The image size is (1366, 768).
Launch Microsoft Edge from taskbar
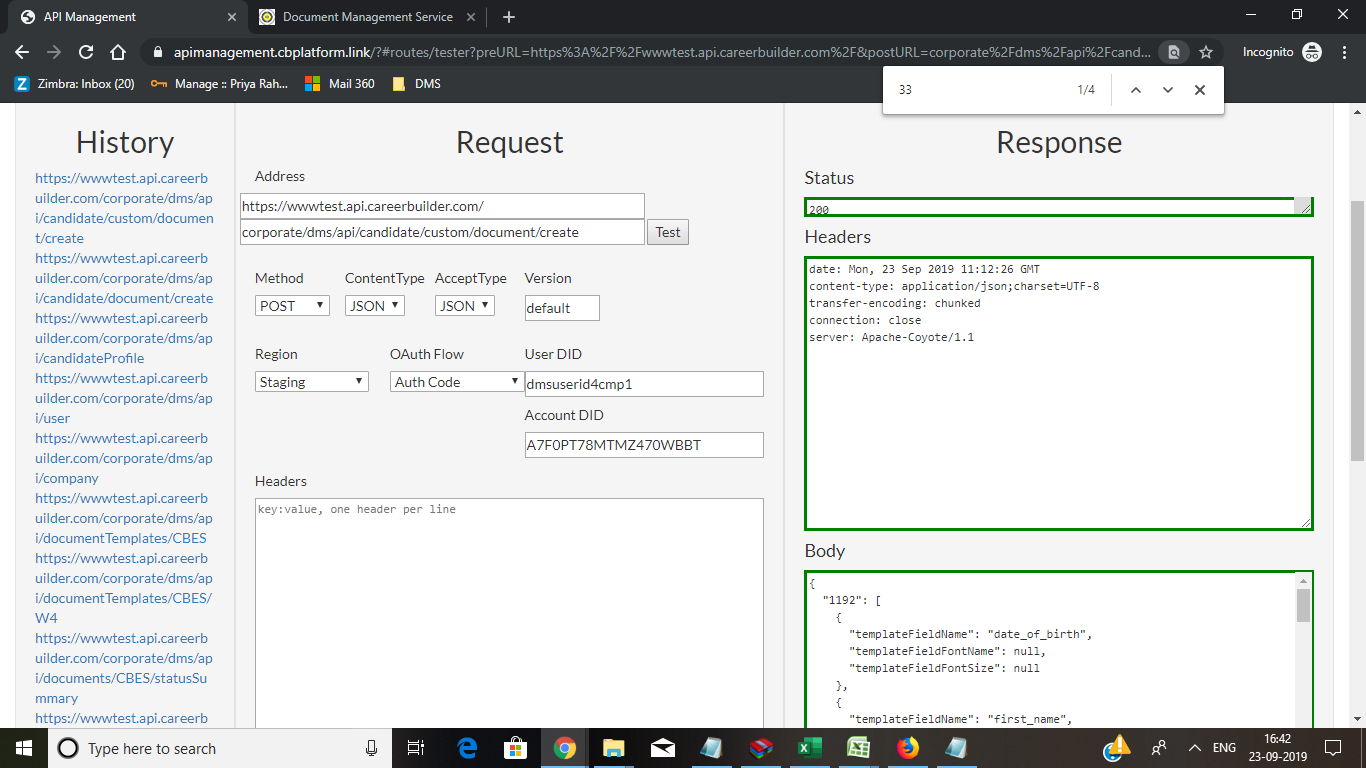pyautogui.click(x=467, y=748)
